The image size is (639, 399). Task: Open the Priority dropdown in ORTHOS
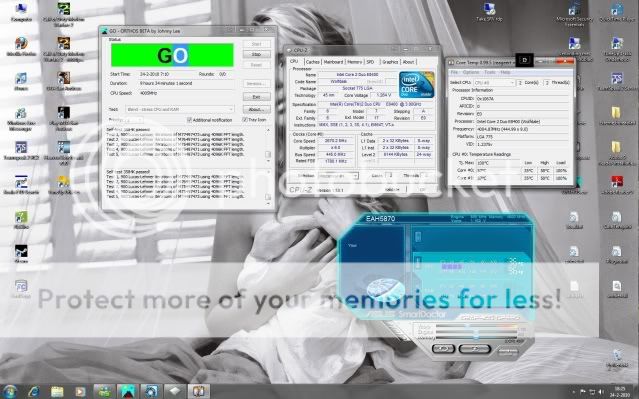click(133, 120)
